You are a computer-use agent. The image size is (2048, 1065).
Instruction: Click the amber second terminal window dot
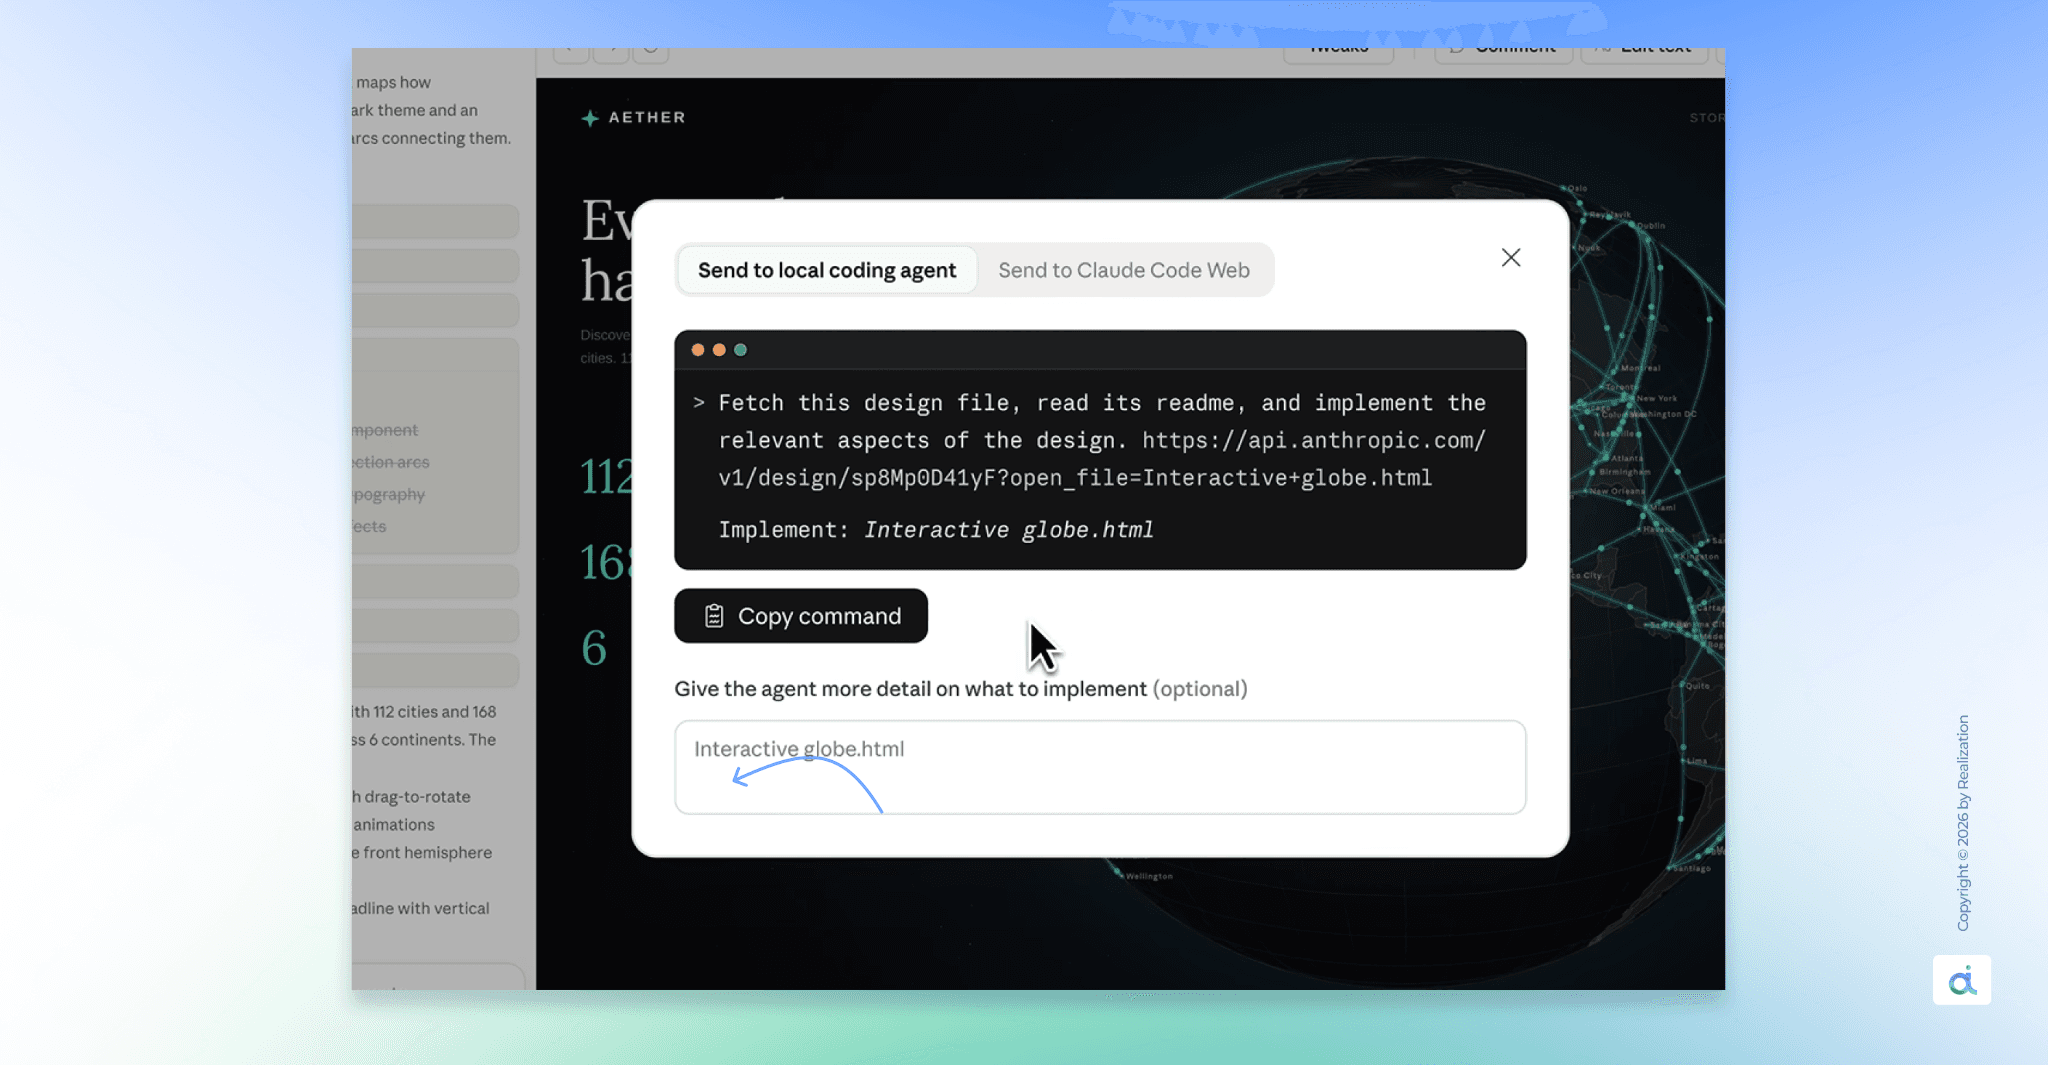pyautogui.click(x=719, y=350)
